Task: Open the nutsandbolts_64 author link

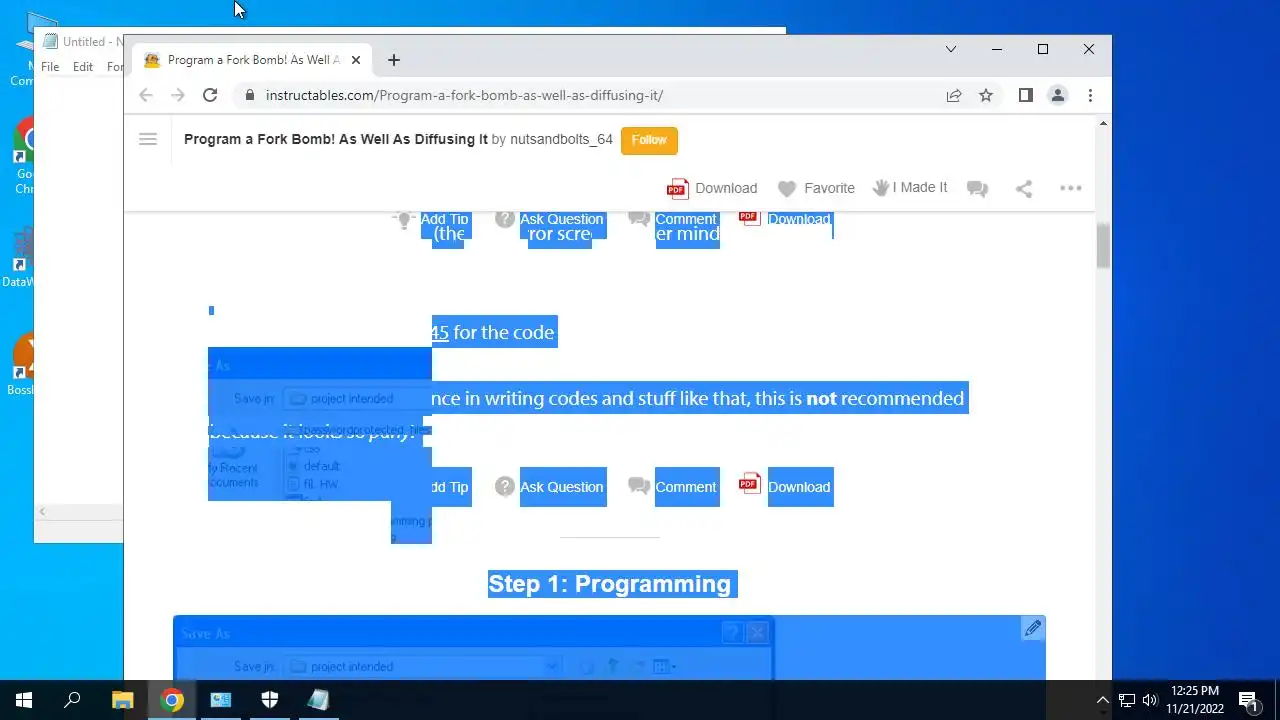Action: click(x=561, y=139)
